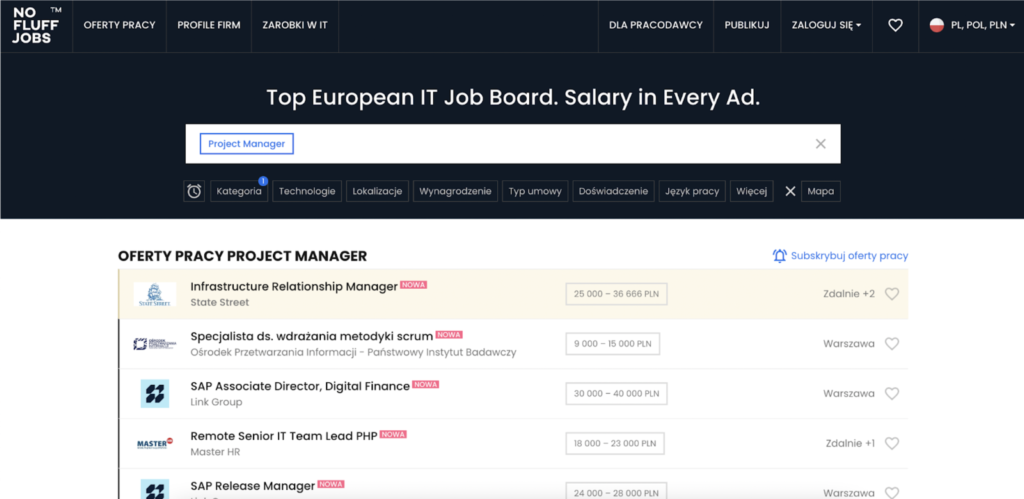Screen dimensions: 1024x499
Task: Click inside the job search input field
Action: coord(550,144)
